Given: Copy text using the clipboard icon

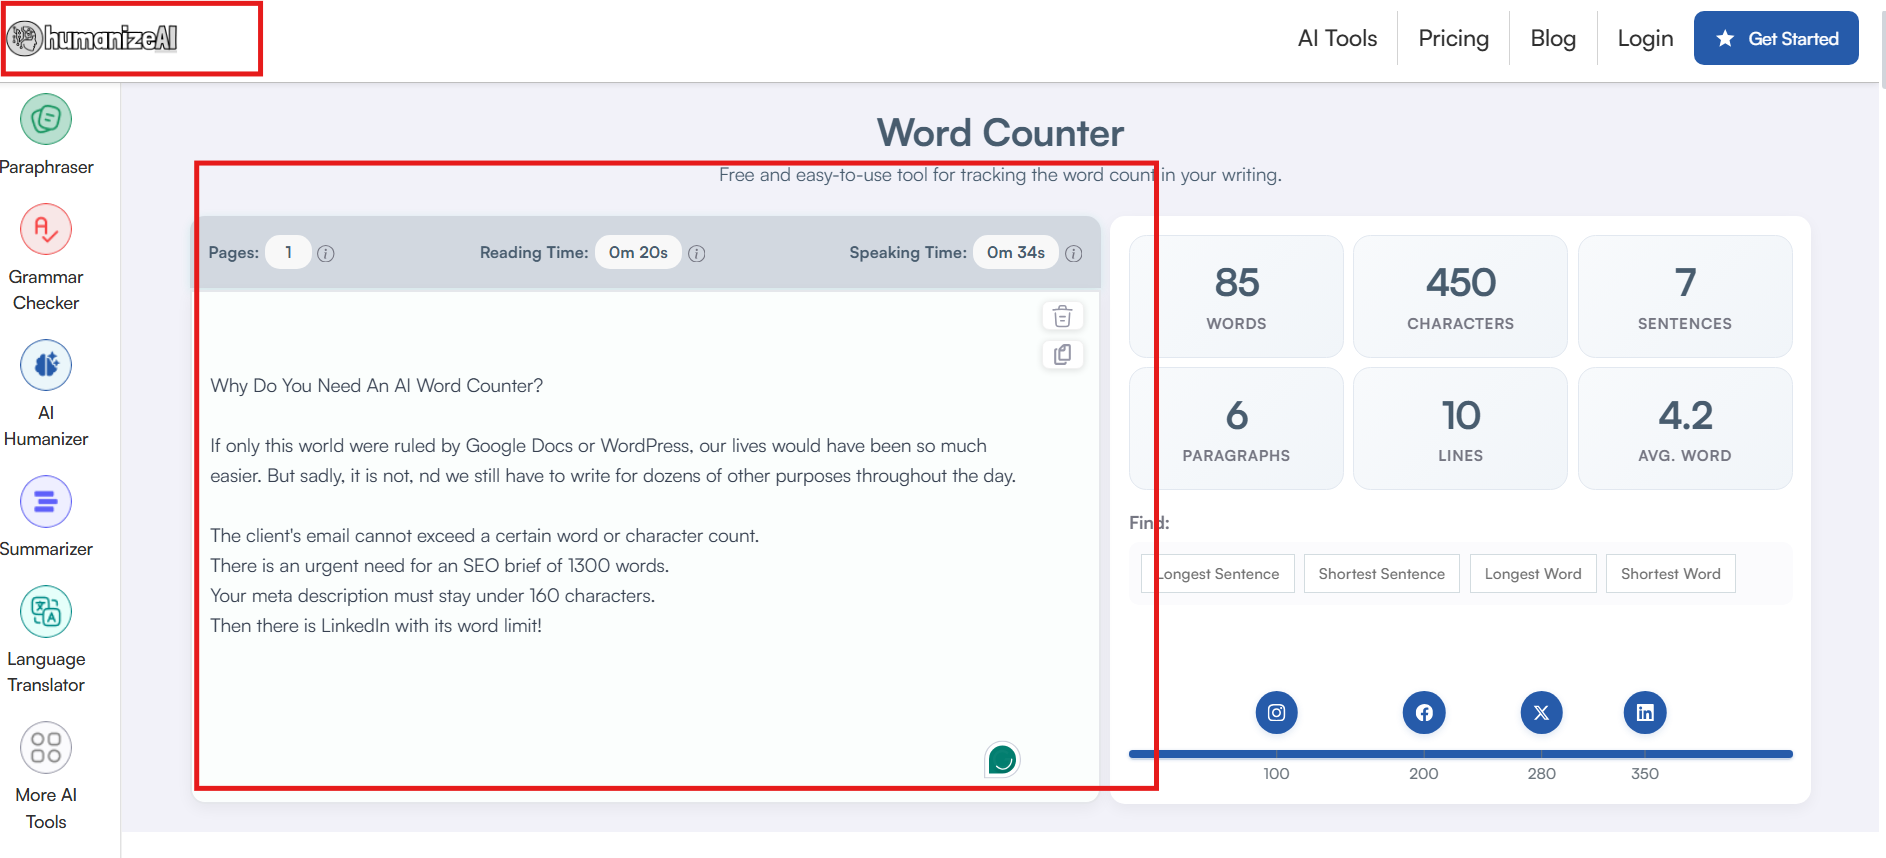Looking at the screenshot, I should pyautogui.click(x=1062, y=355).
